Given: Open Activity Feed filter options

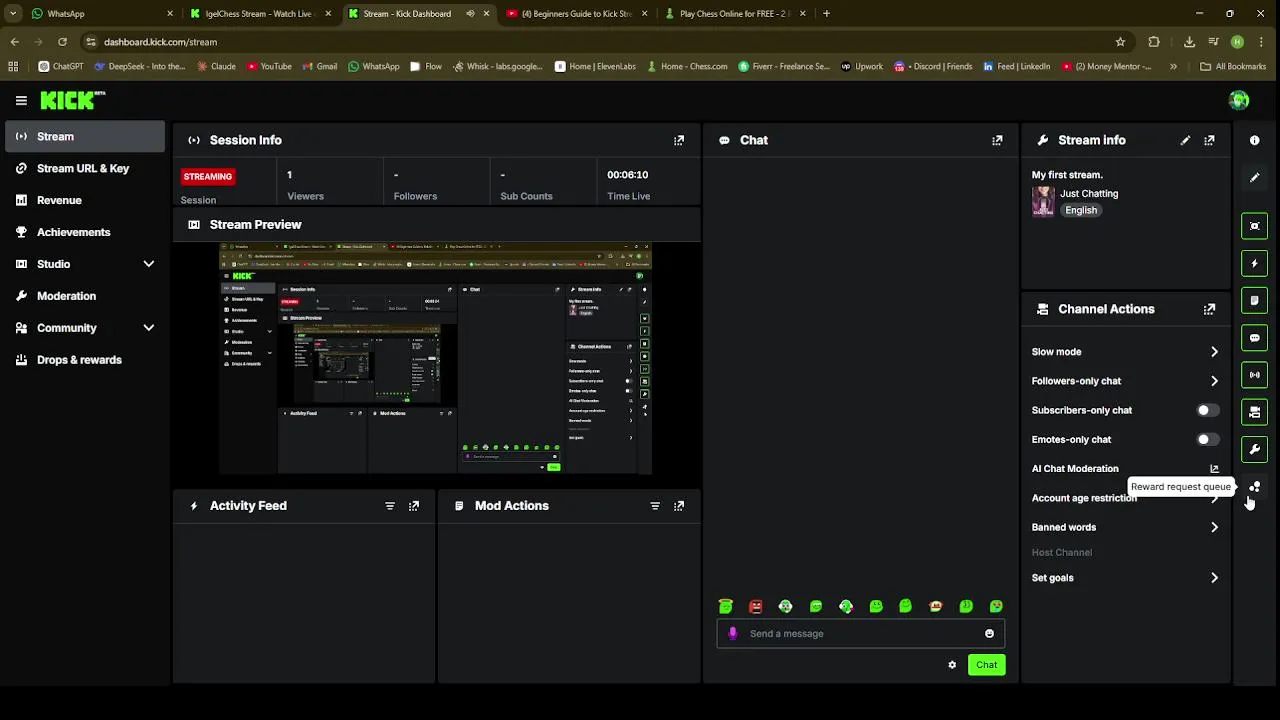Looking at the screenshot, I should click(x=390, y=506).
